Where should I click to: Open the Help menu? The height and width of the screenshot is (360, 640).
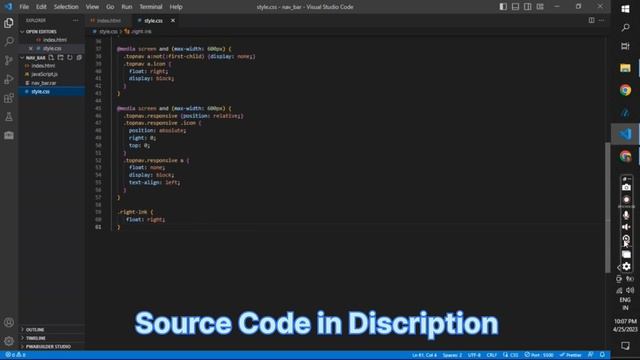176,7
